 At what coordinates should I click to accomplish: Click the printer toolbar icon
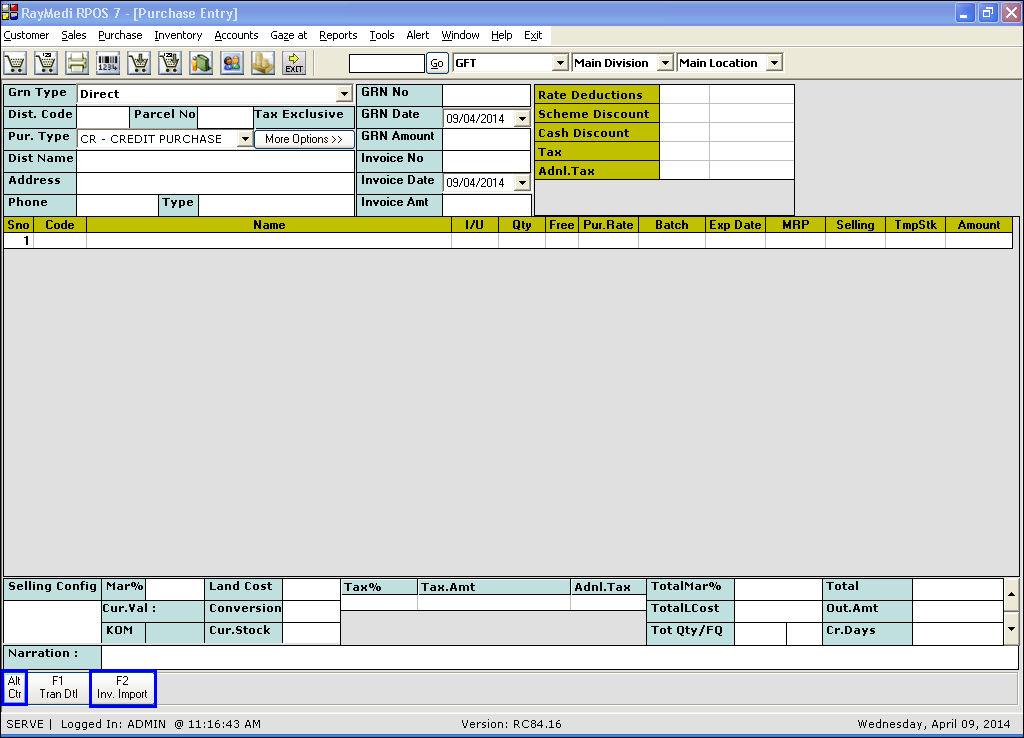click(76, 63)
